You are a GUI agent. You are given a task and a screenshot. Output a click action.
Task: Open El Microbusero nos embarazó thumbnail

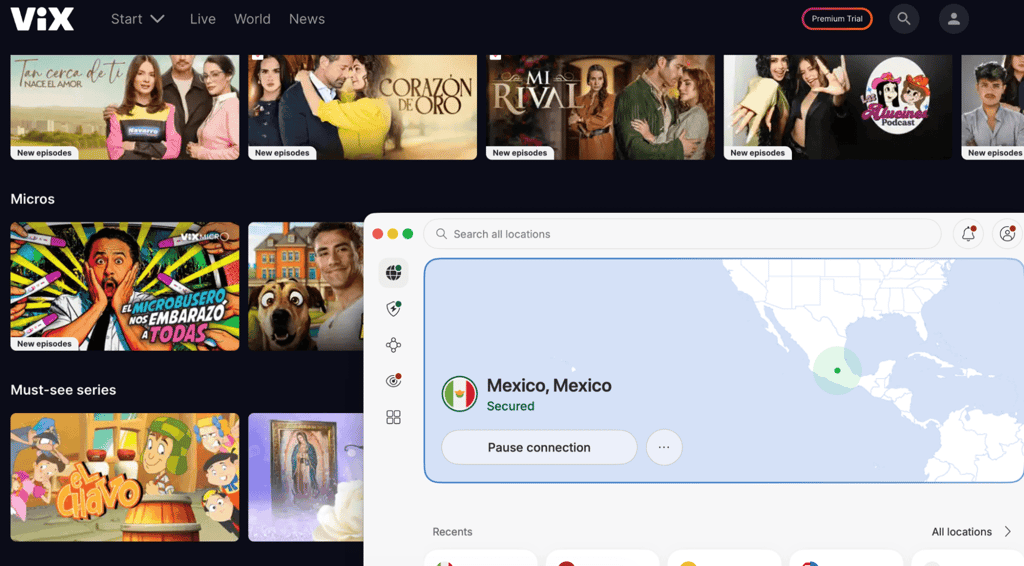click(125, 286)
